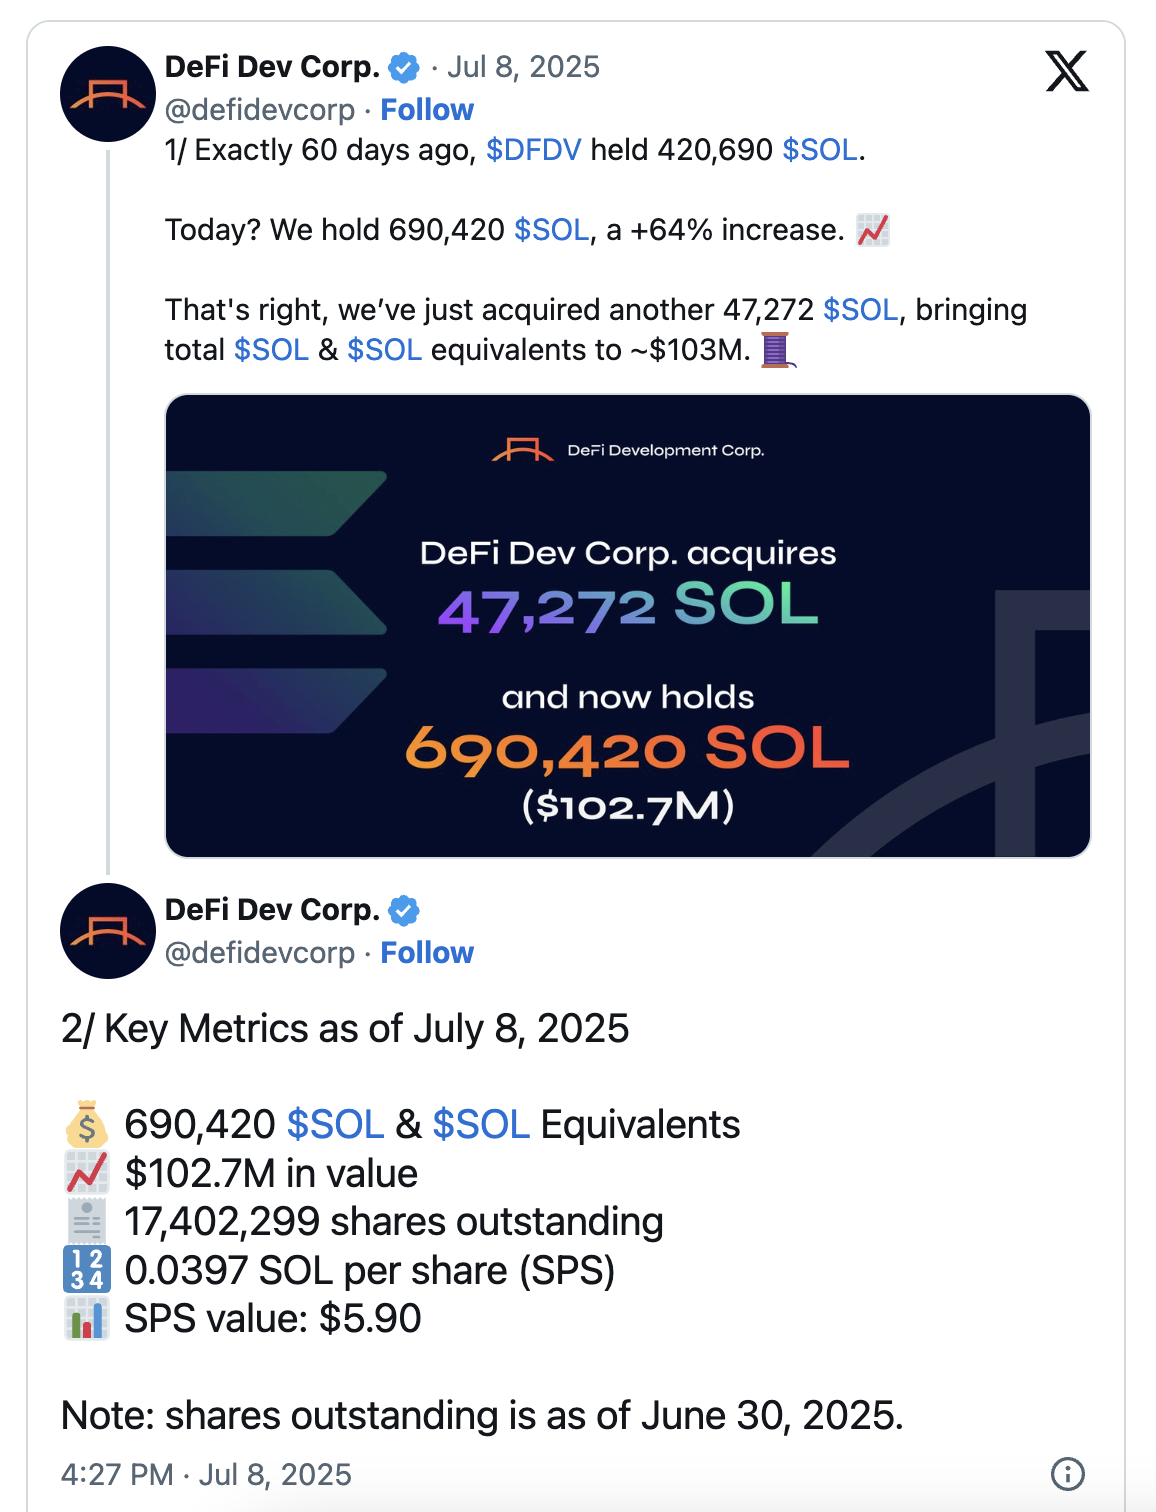1156x1512 pixels.
Task: Follow @defidevcorp from the second tweet
Action: (427, 953)
